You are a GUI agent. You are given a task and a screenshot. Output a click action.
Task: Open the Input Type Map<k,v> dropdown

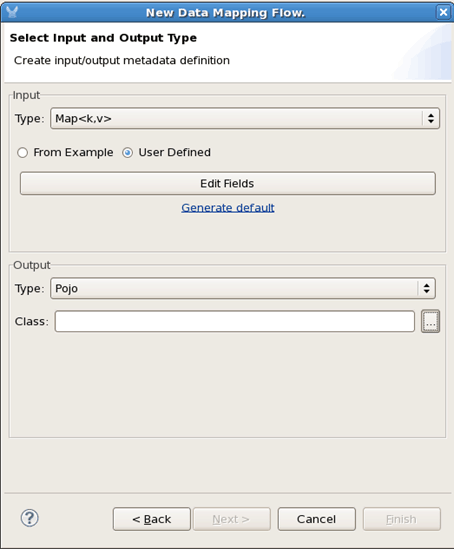tap(245, 118)
